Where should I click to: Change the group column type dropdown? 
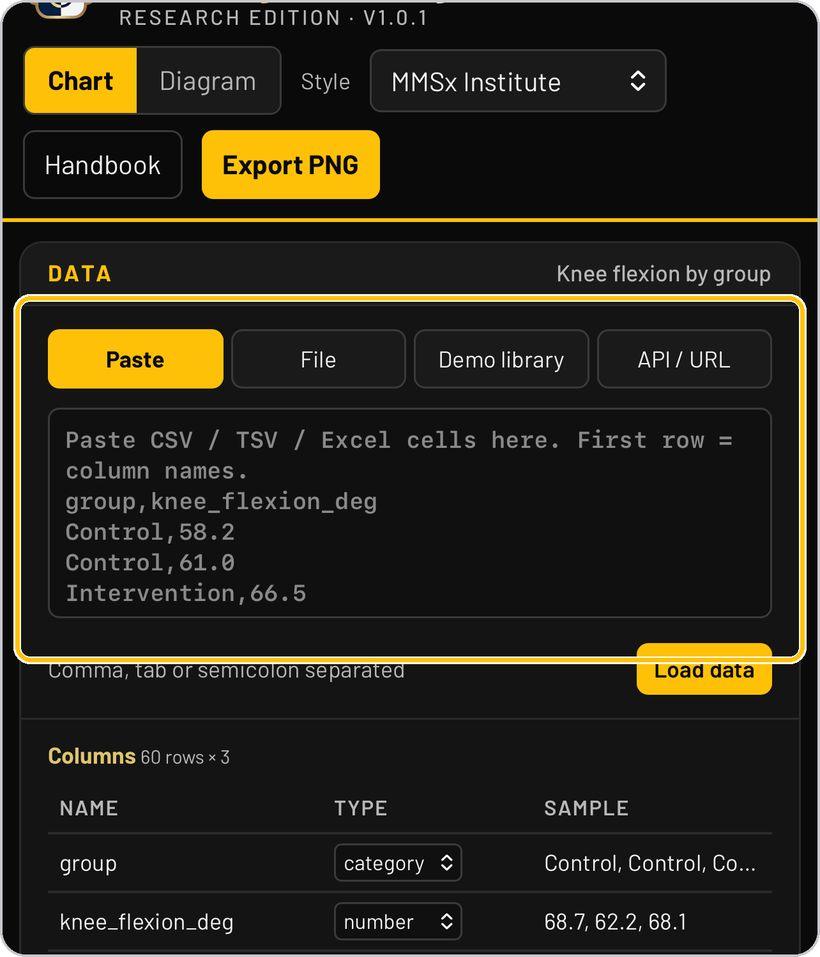398,862
